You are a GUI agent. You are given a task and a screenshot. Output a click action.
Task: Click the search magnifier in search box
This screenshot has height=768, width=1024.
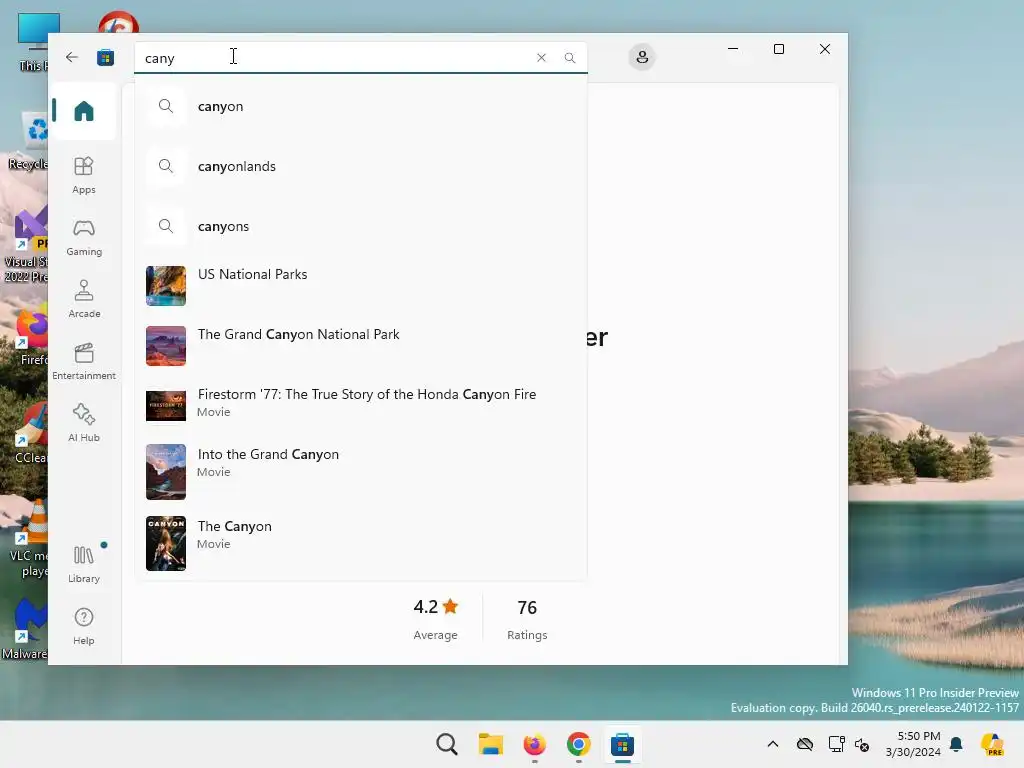(x=570, y=58)
